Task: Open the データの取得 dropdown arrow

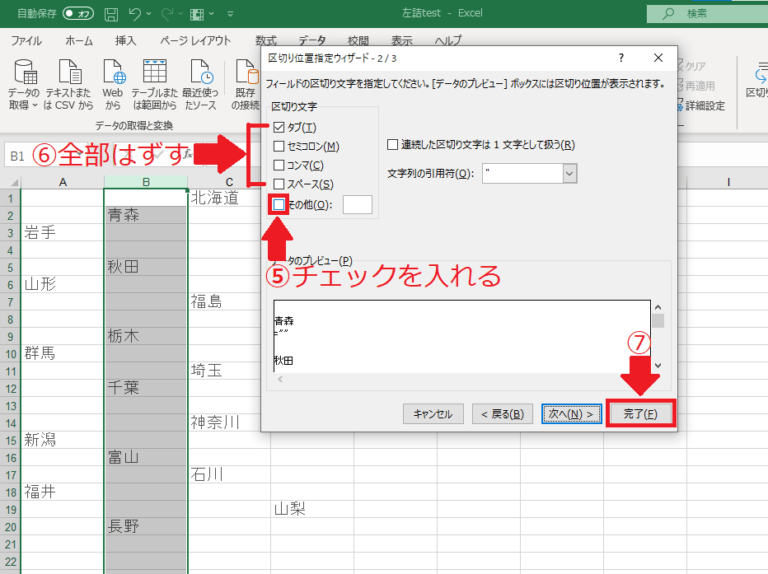Action: tap(35, 105)
